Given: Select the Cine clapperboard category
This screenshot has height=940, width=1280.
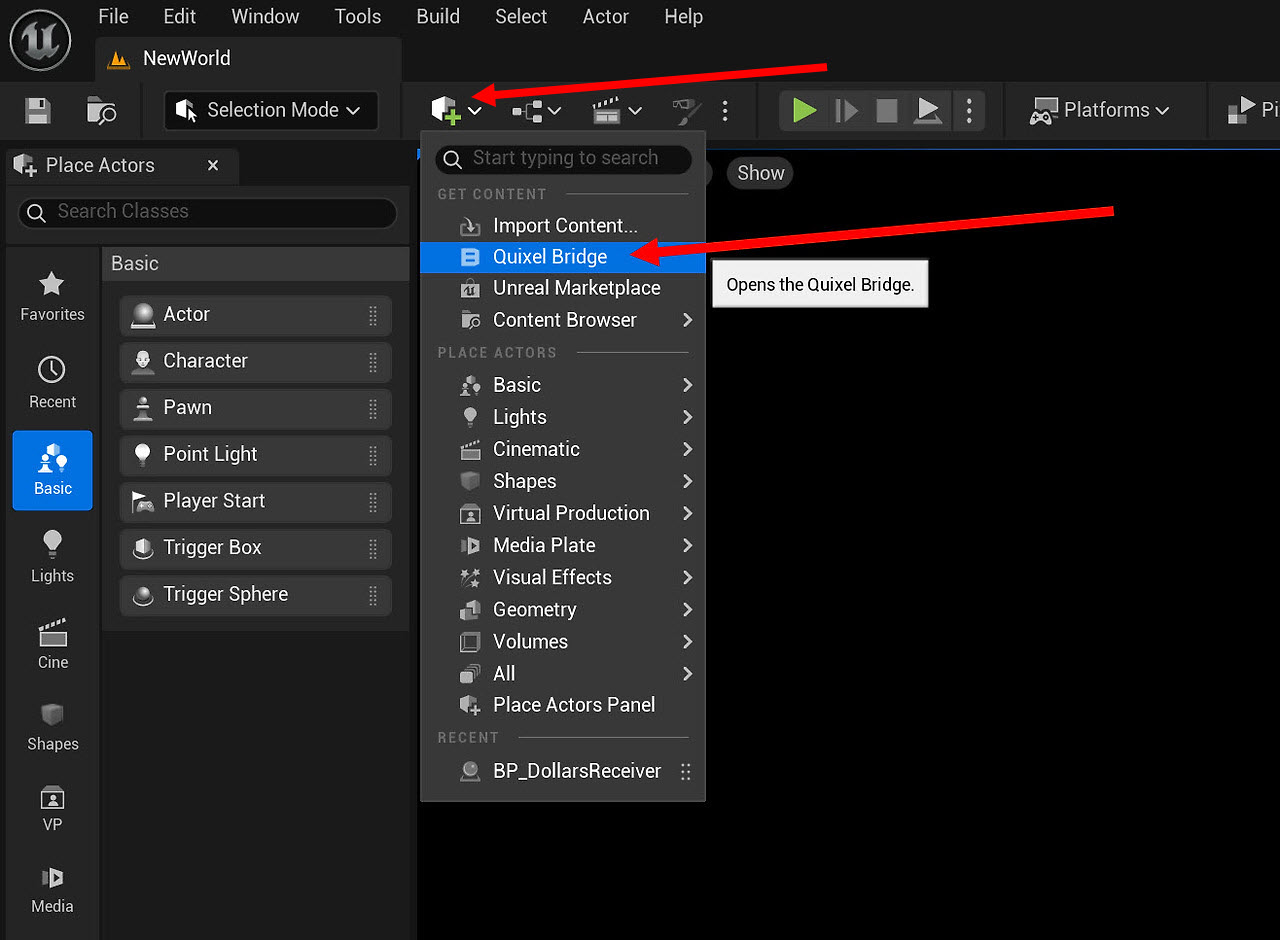Looking at the screenshot, I should pyautogui.click(x=52, y=645).
